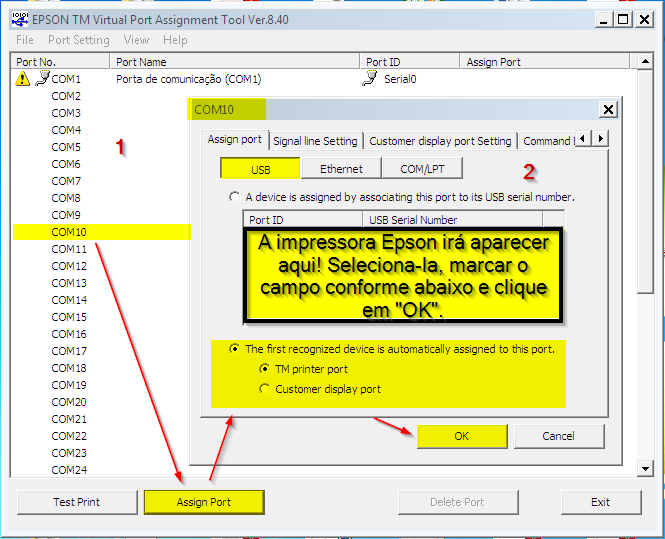Click the Delete Port button

coord(458,502)
